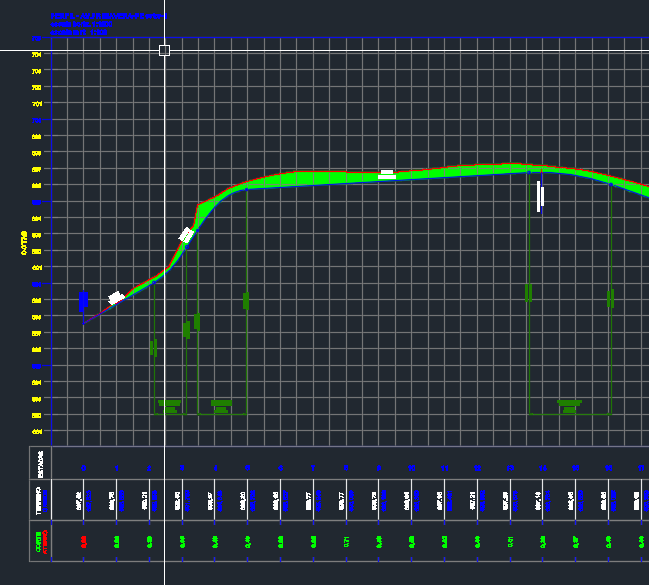This screenshot has width=649, height=585.
Task: Select the green cut value under station 10
Action: [x=412, y=542]
